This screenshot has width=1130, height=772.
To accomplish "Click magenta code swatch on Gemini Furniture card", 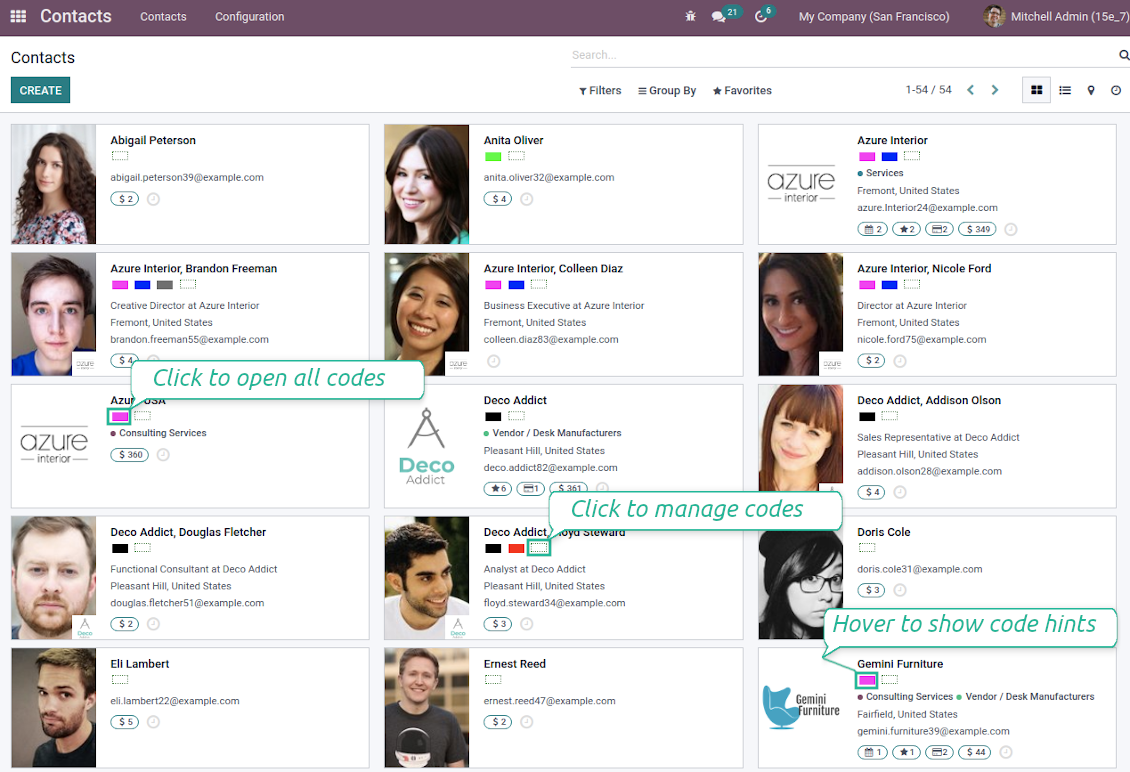I will click(x=867, y=680).
